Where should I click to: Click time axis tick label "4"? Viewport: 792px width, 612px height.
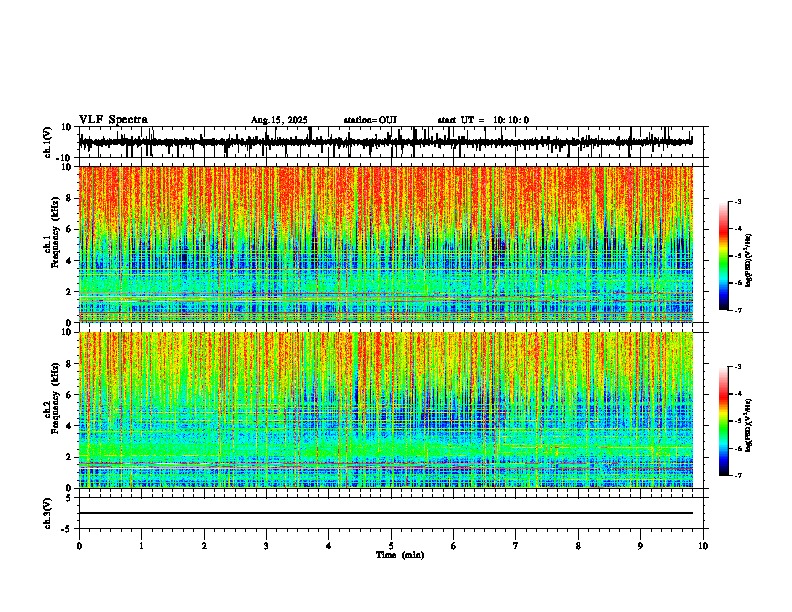[329, 546]
